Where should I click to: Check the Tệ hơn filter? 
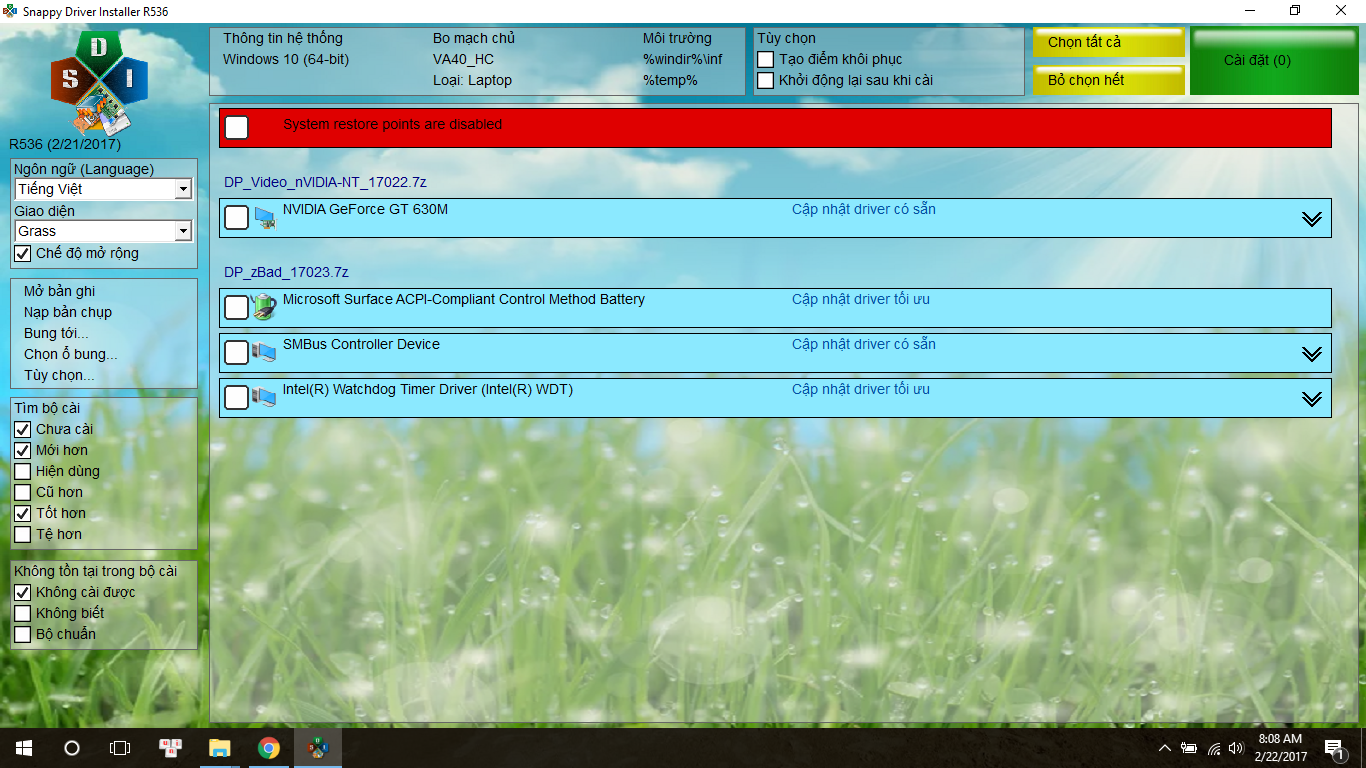[x=23, y=534]
